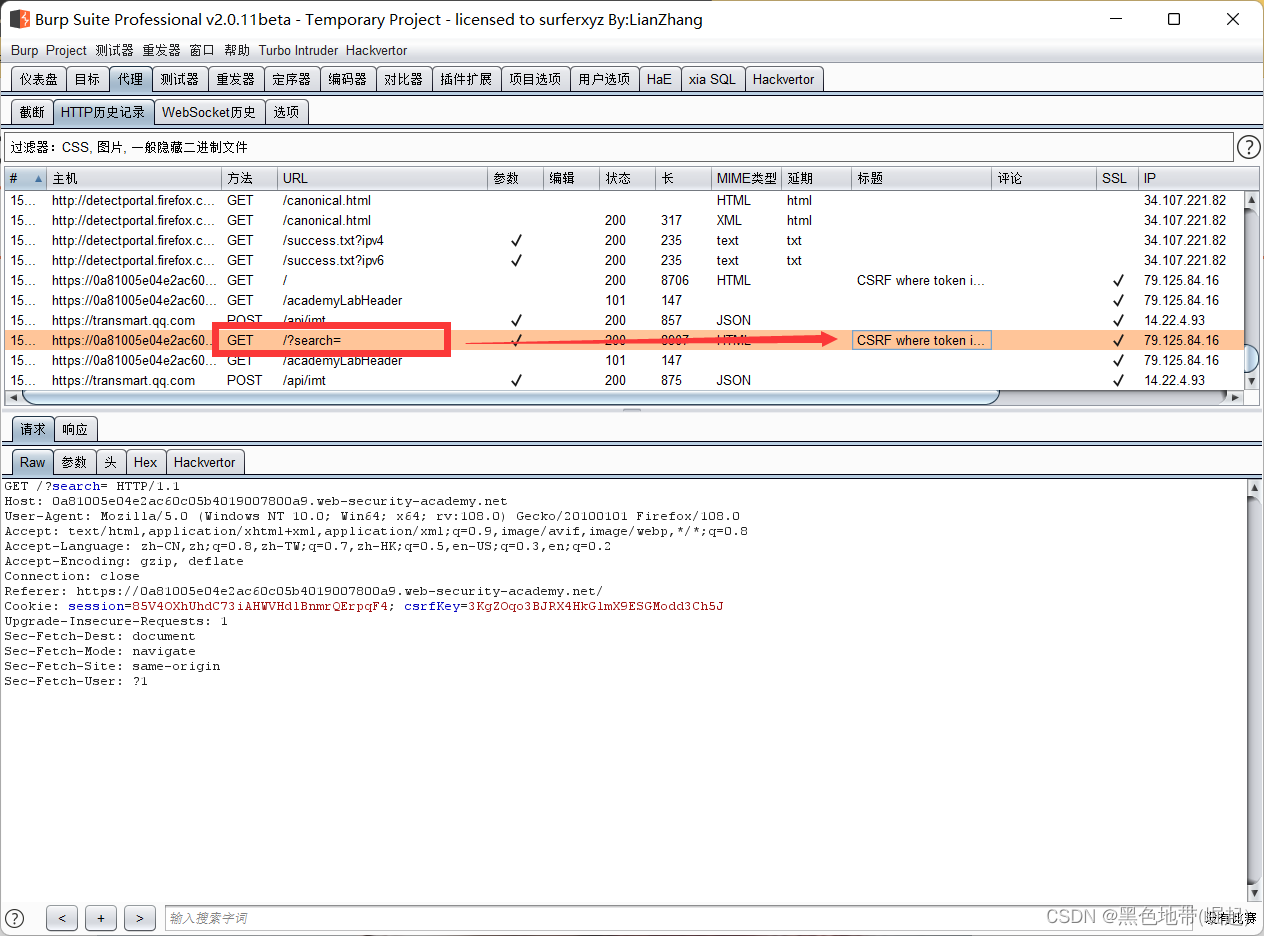Screen dimensions: 1264x936
Task: Select the GET /?search= history row
Action: pyautogui.click(x=625, y=340)
